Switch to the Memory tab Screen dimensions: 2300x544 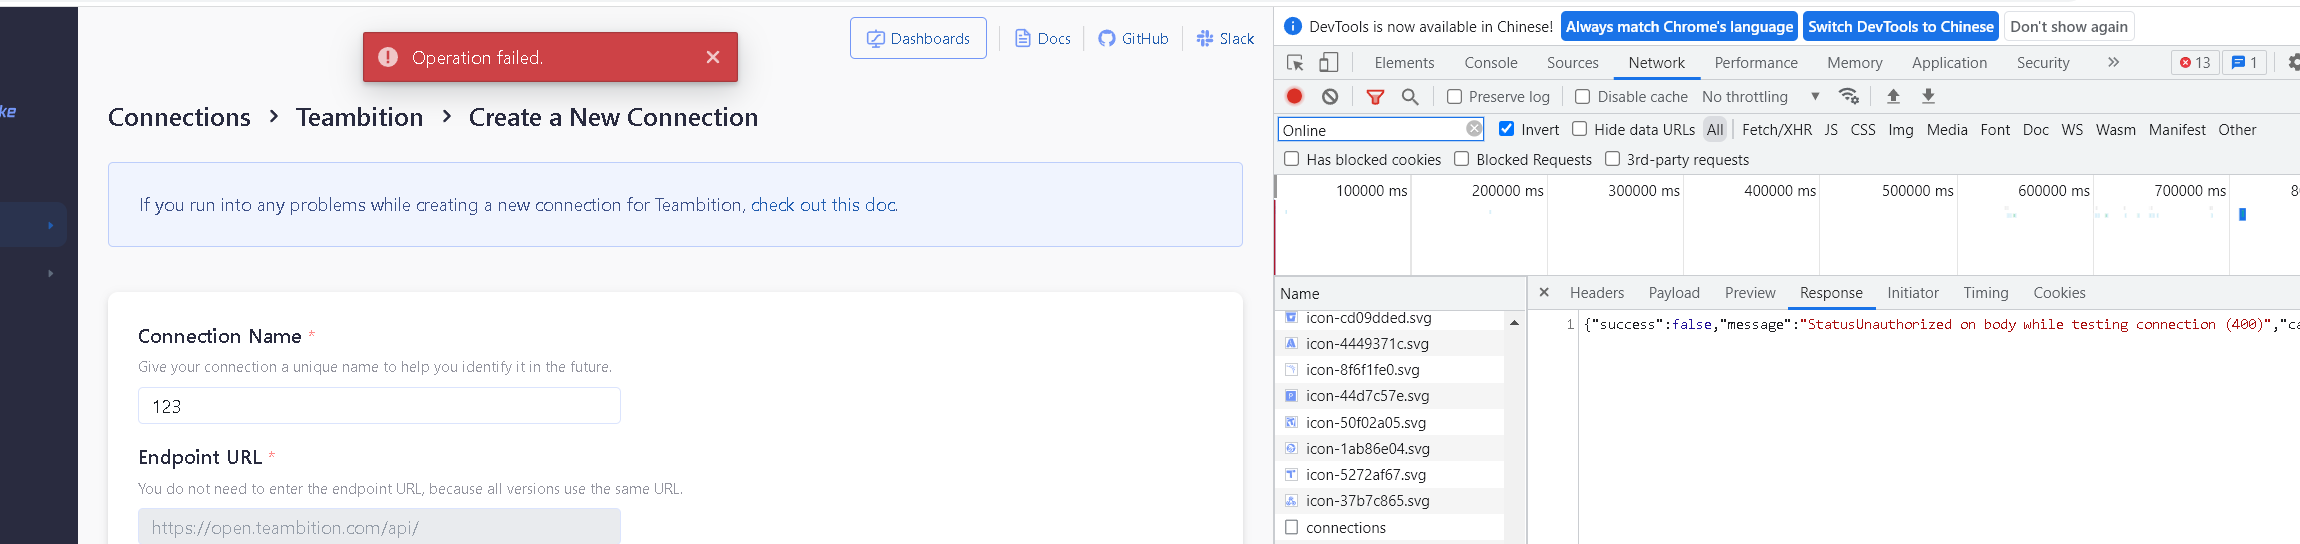click(x=1854, y=63)
